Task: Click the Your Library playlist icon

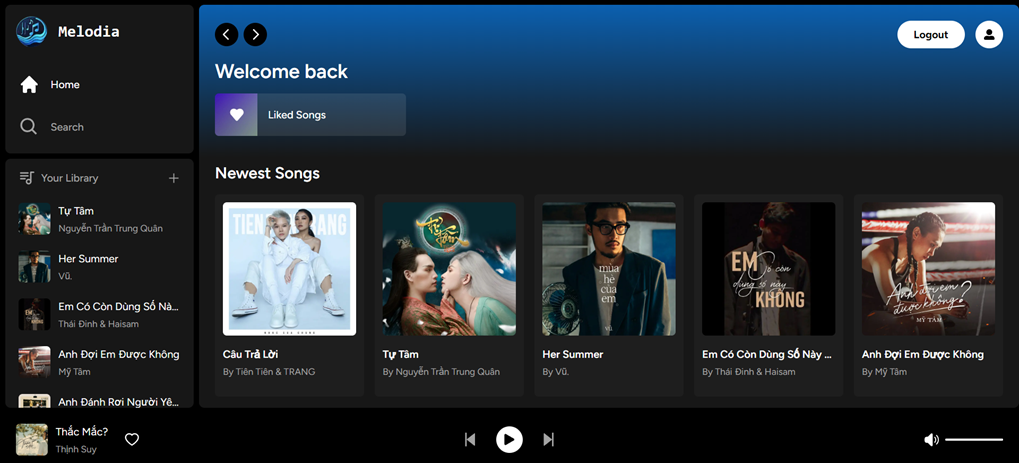Action: point(27,178)
